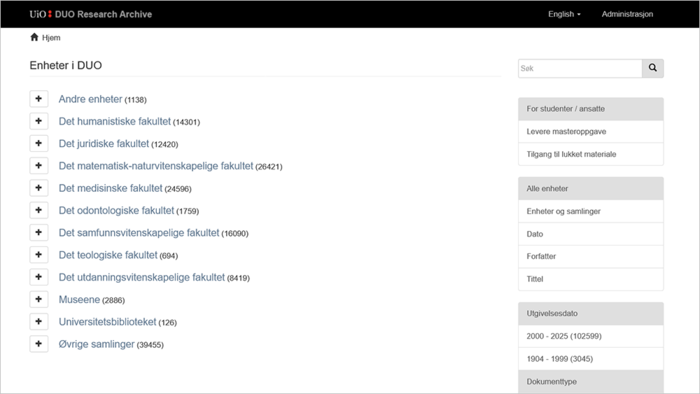
Task: Open Øvrige samlinger link
Action: [x=96, y=344]
